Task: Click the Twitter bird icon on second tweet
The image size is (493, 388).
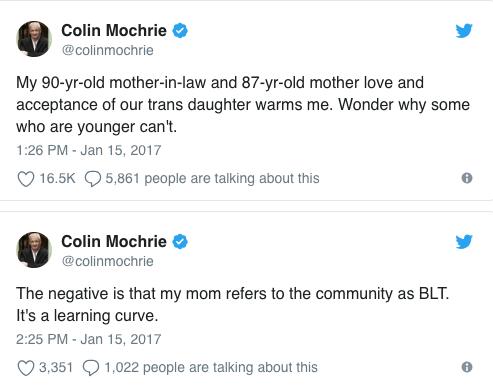Action: (464, 242)
